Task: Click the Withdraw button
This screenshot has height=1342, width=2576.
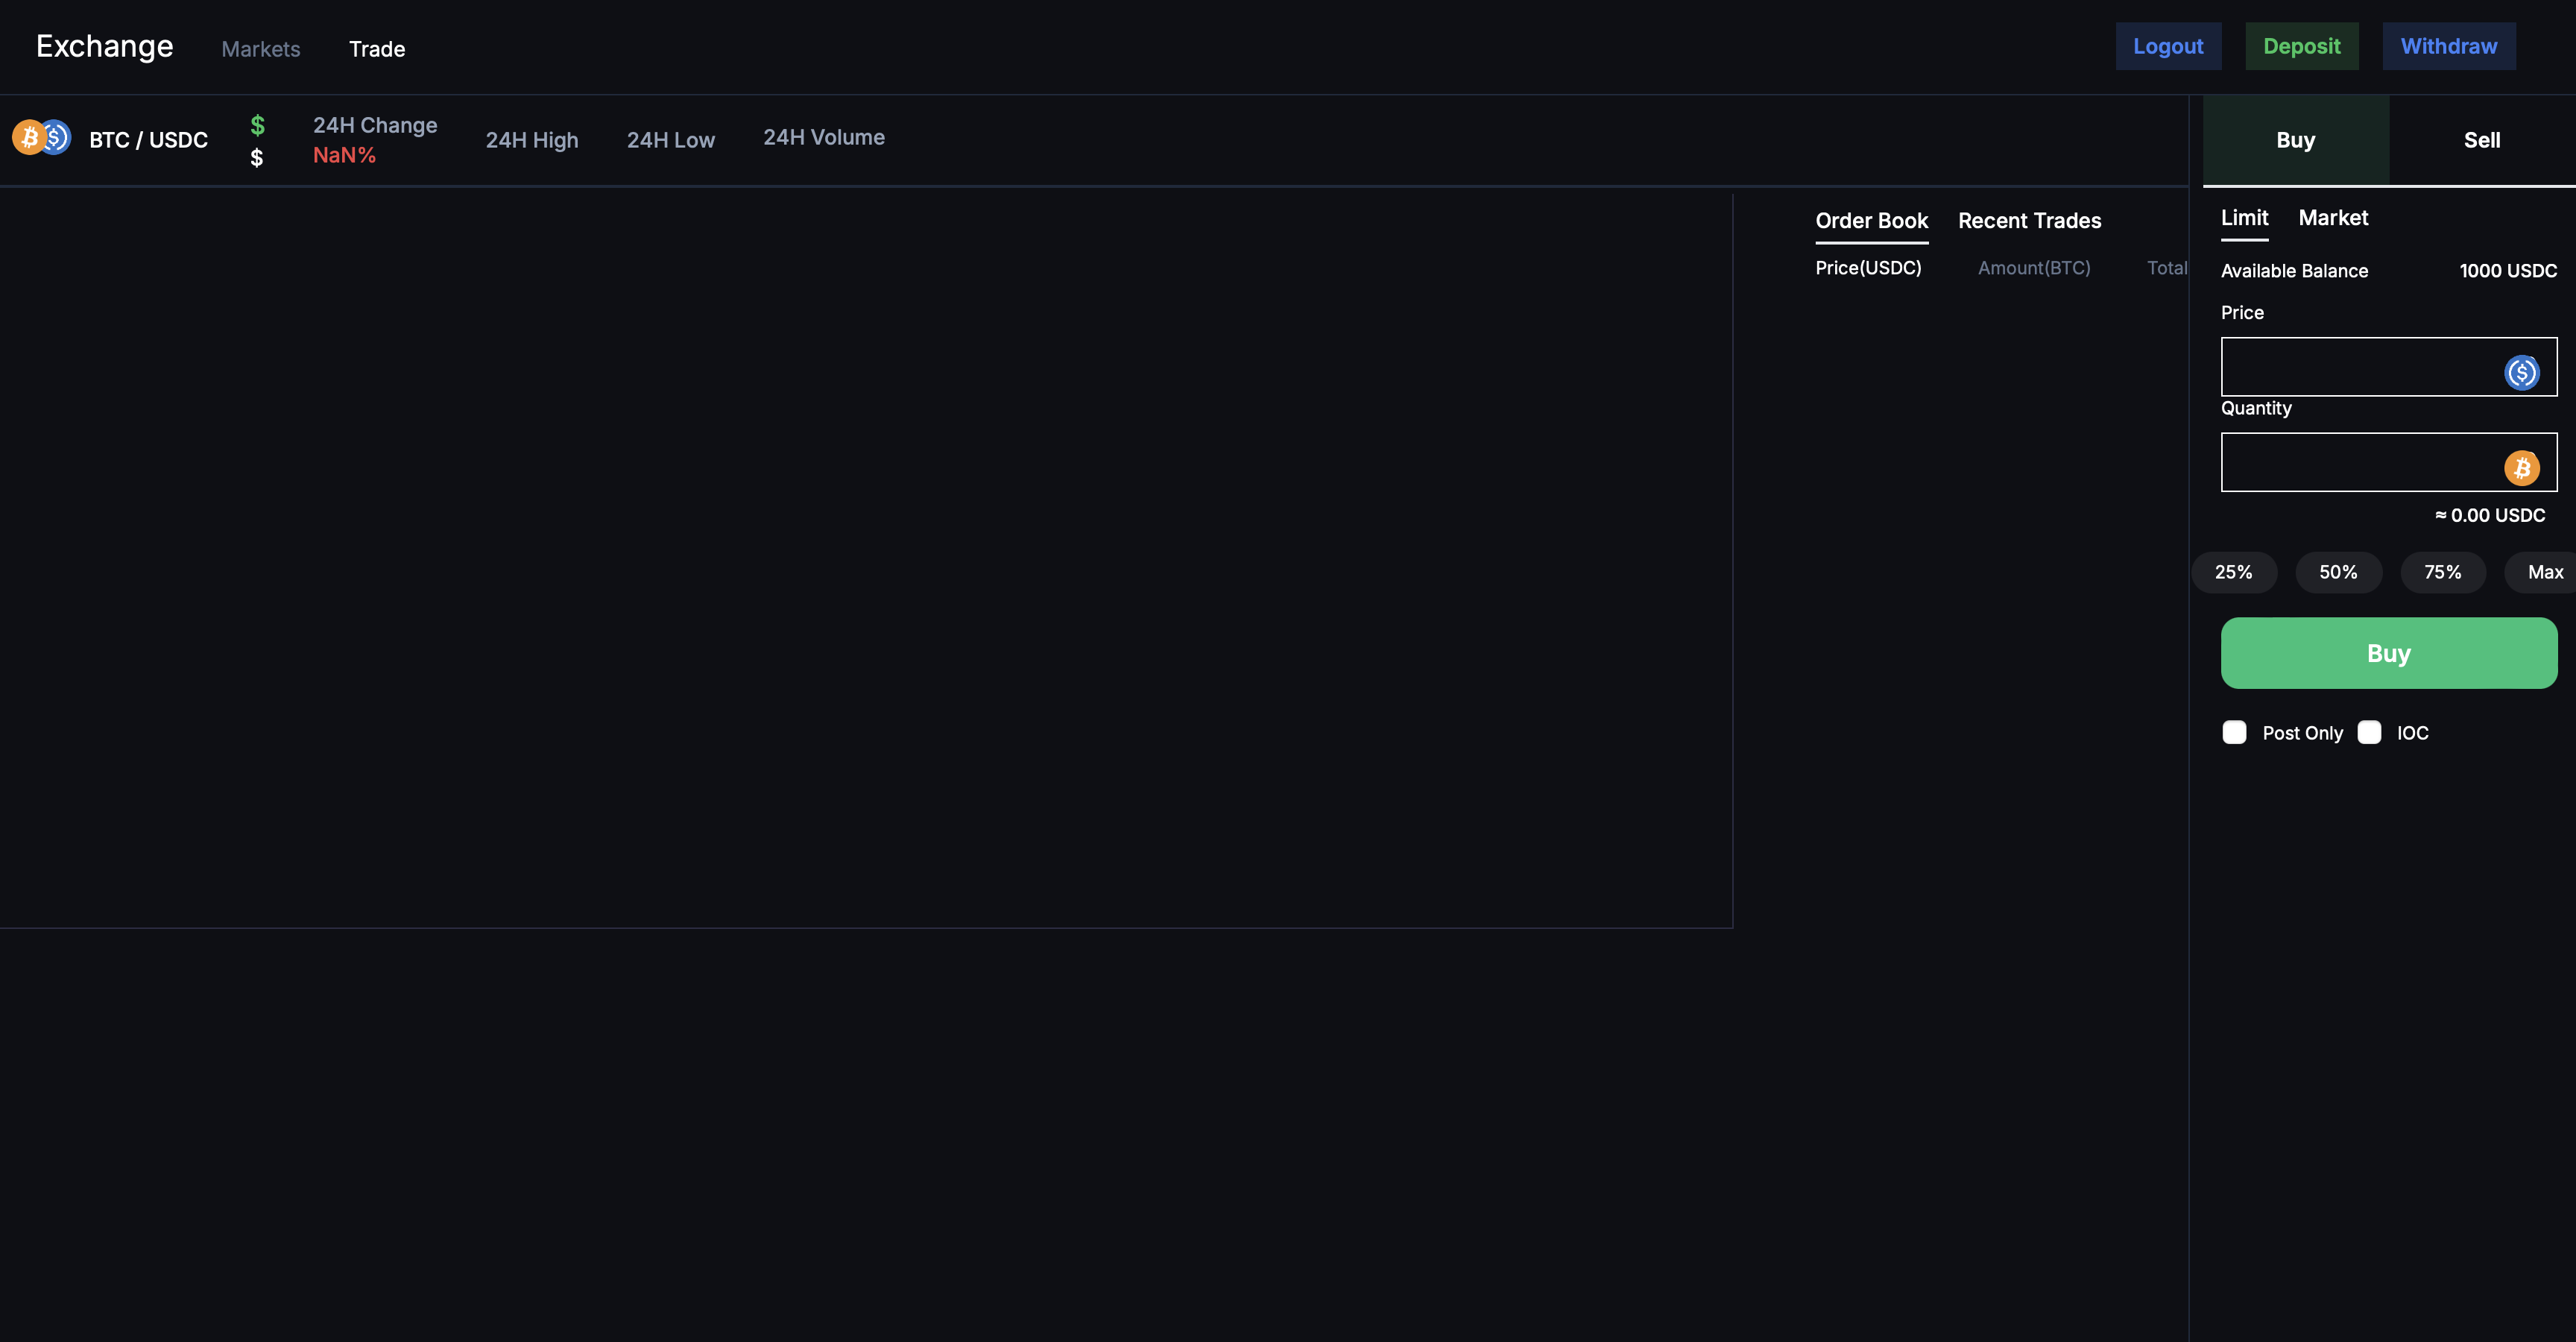Action: (2448, 46)
